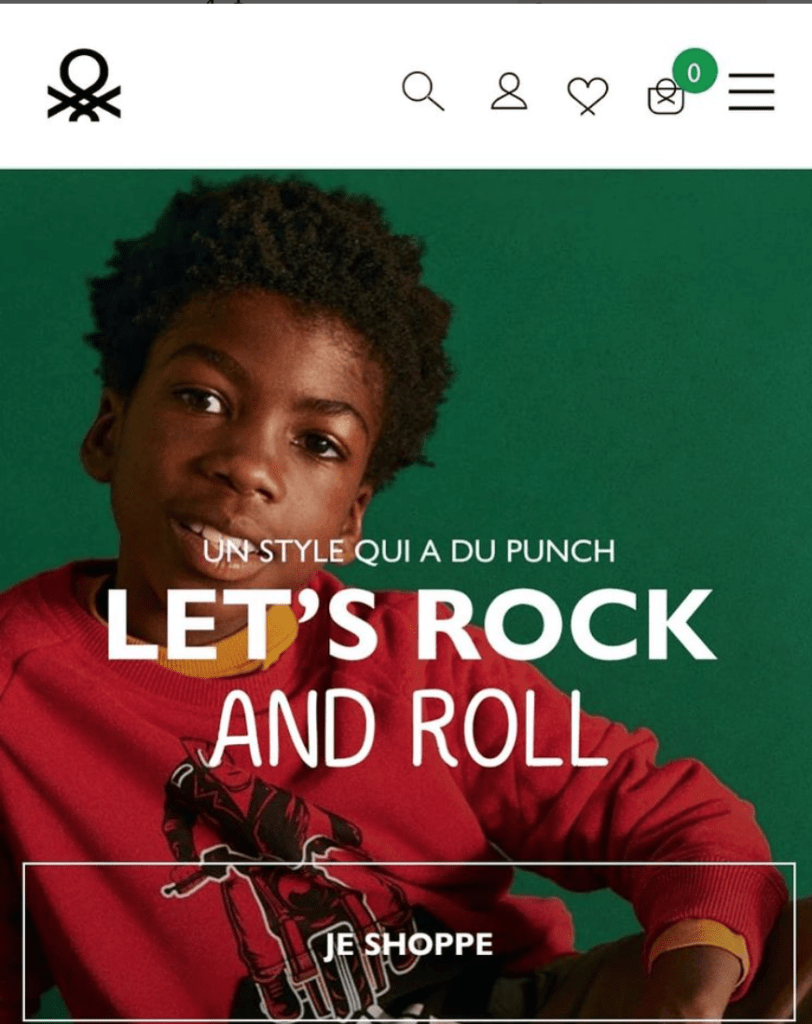Click the green cart count badge

coord(694,71)
